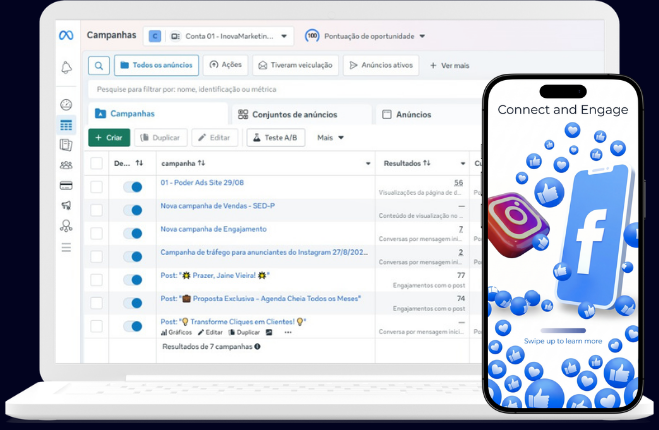Sort by the De... column arrows
The image size is (659, 430).
tap(139, 163)
